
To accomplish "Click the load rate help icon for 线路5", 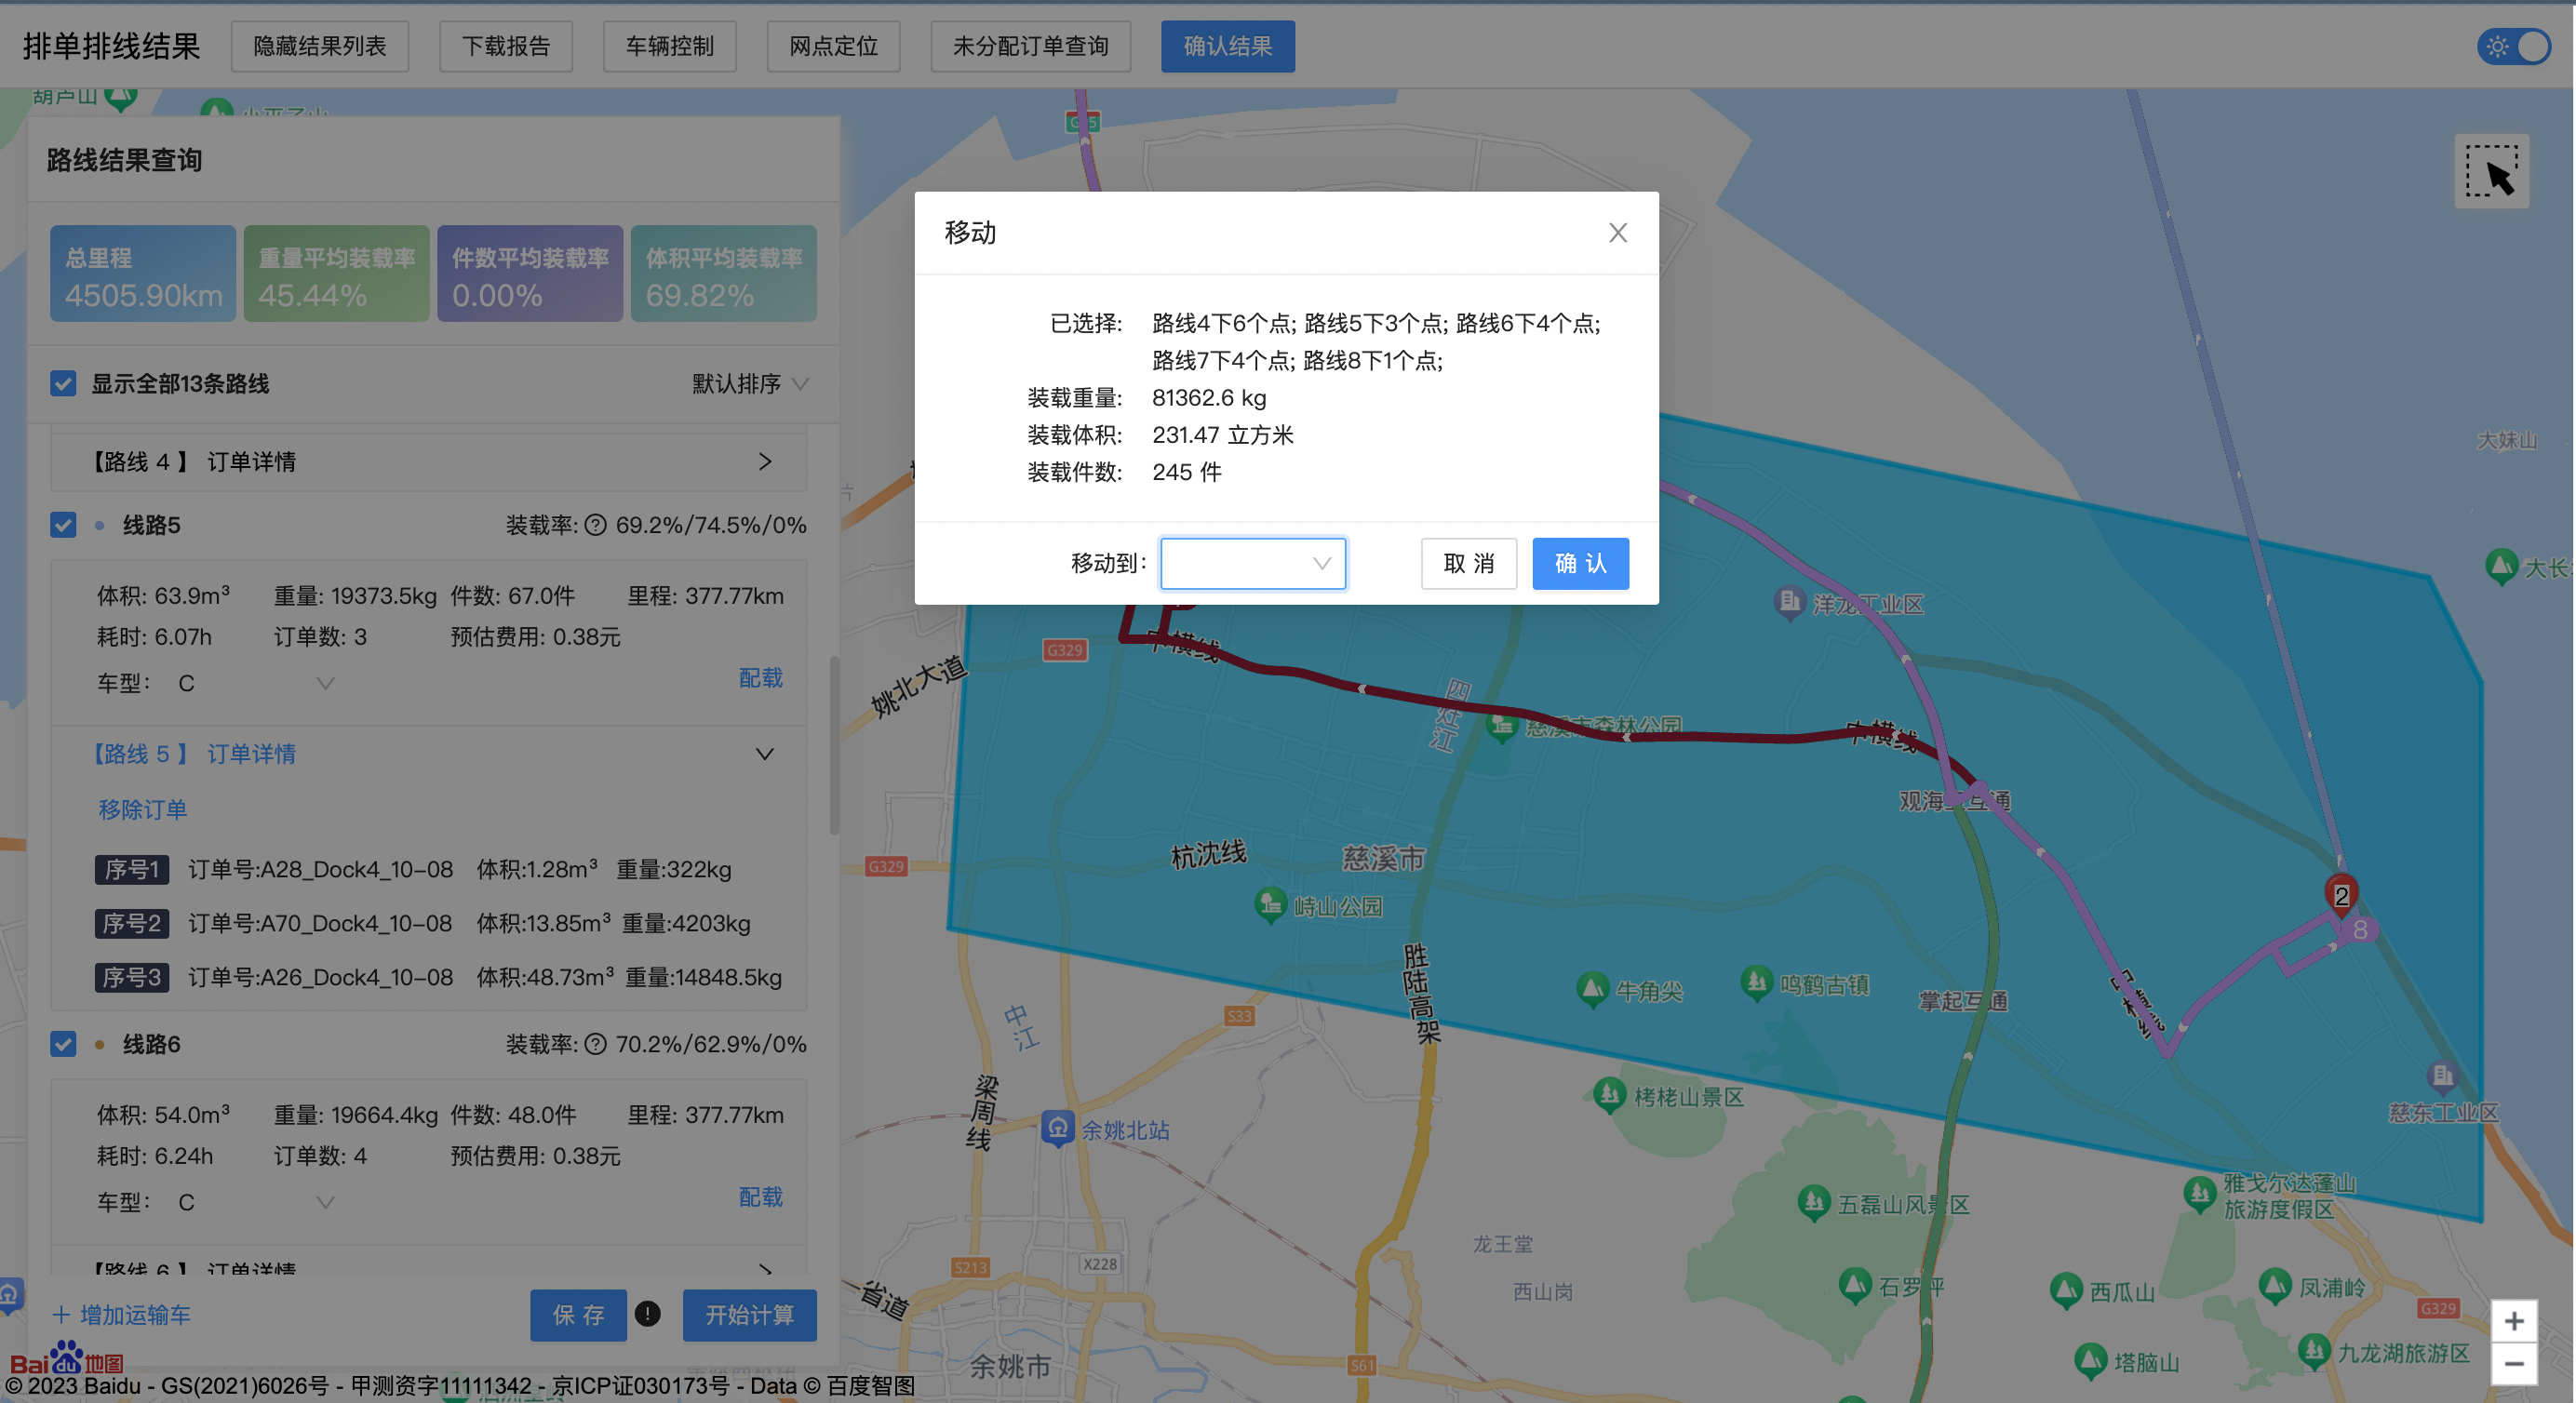I will point(595,525).
